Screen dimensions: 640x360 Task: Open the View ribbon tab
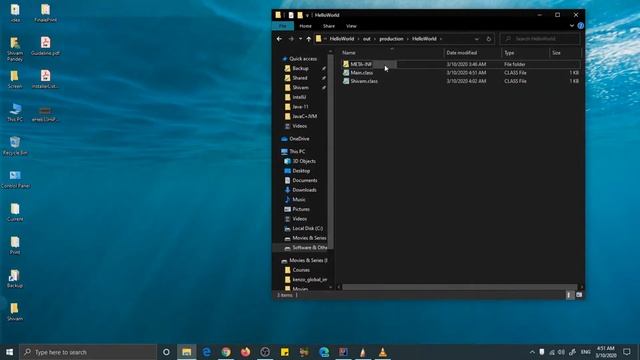pos(351,26)
